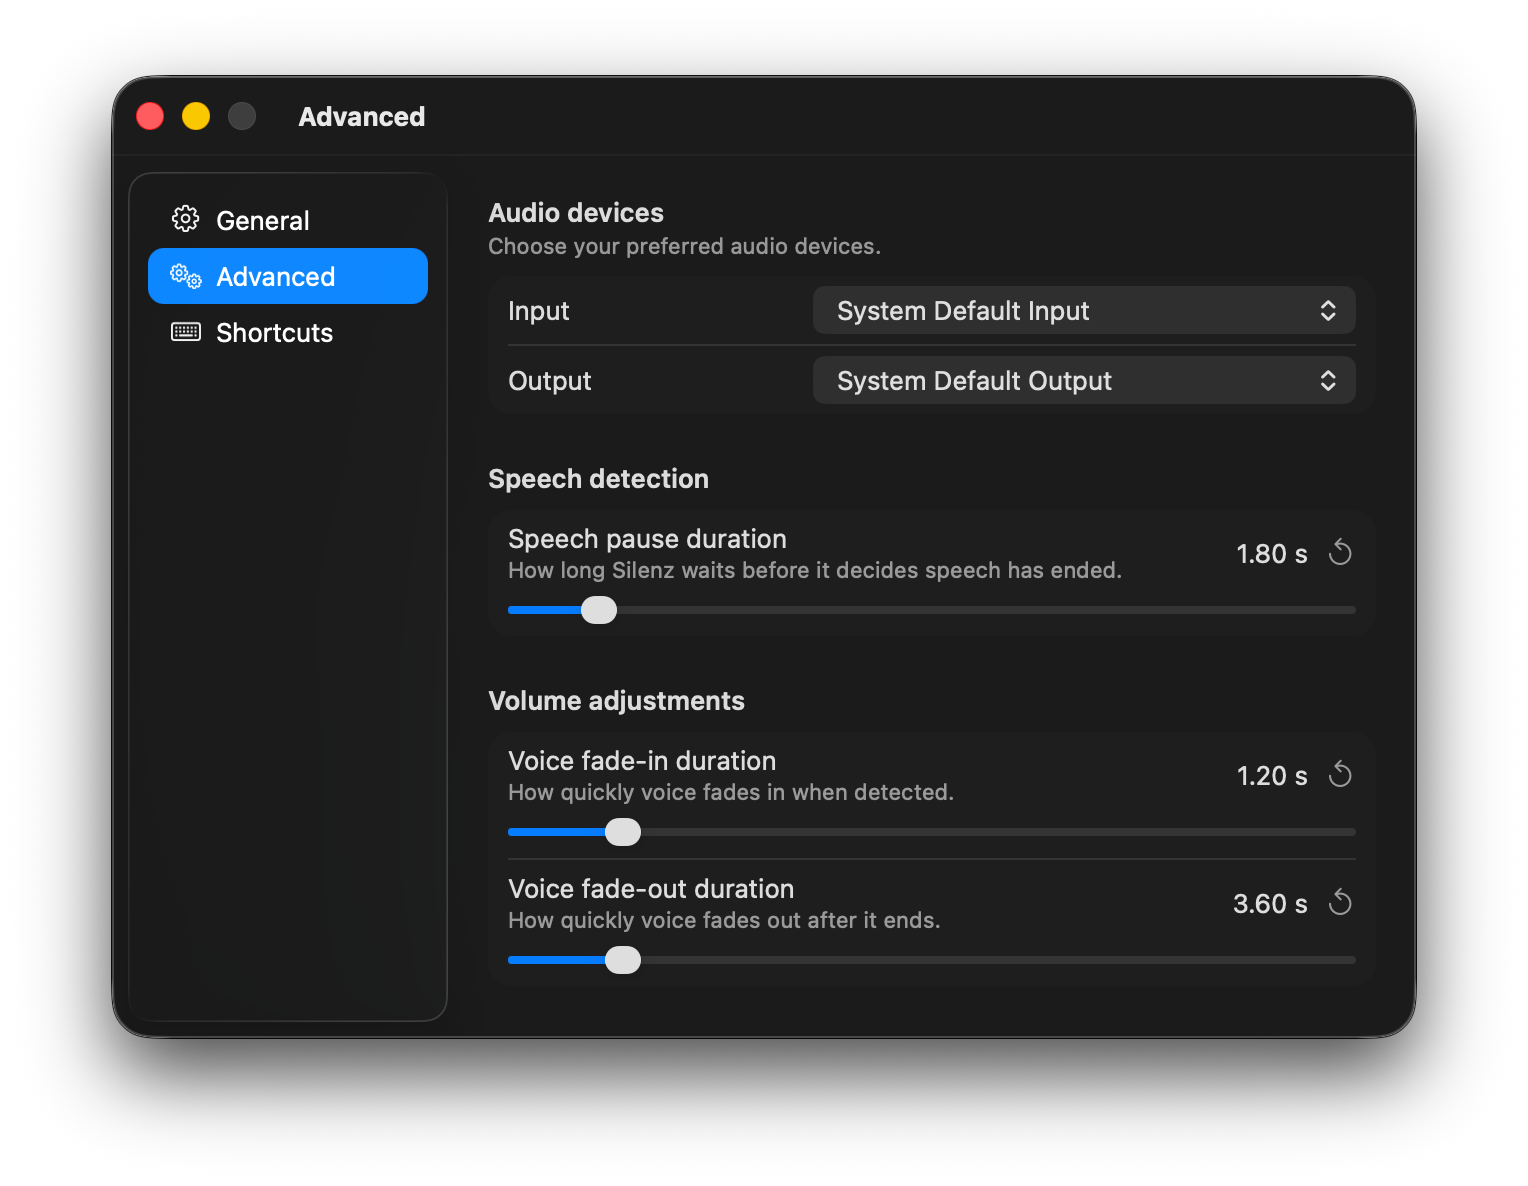
Task: Click the Shortcuts keyboard icon in sidebar
Action: click(185, 332)
